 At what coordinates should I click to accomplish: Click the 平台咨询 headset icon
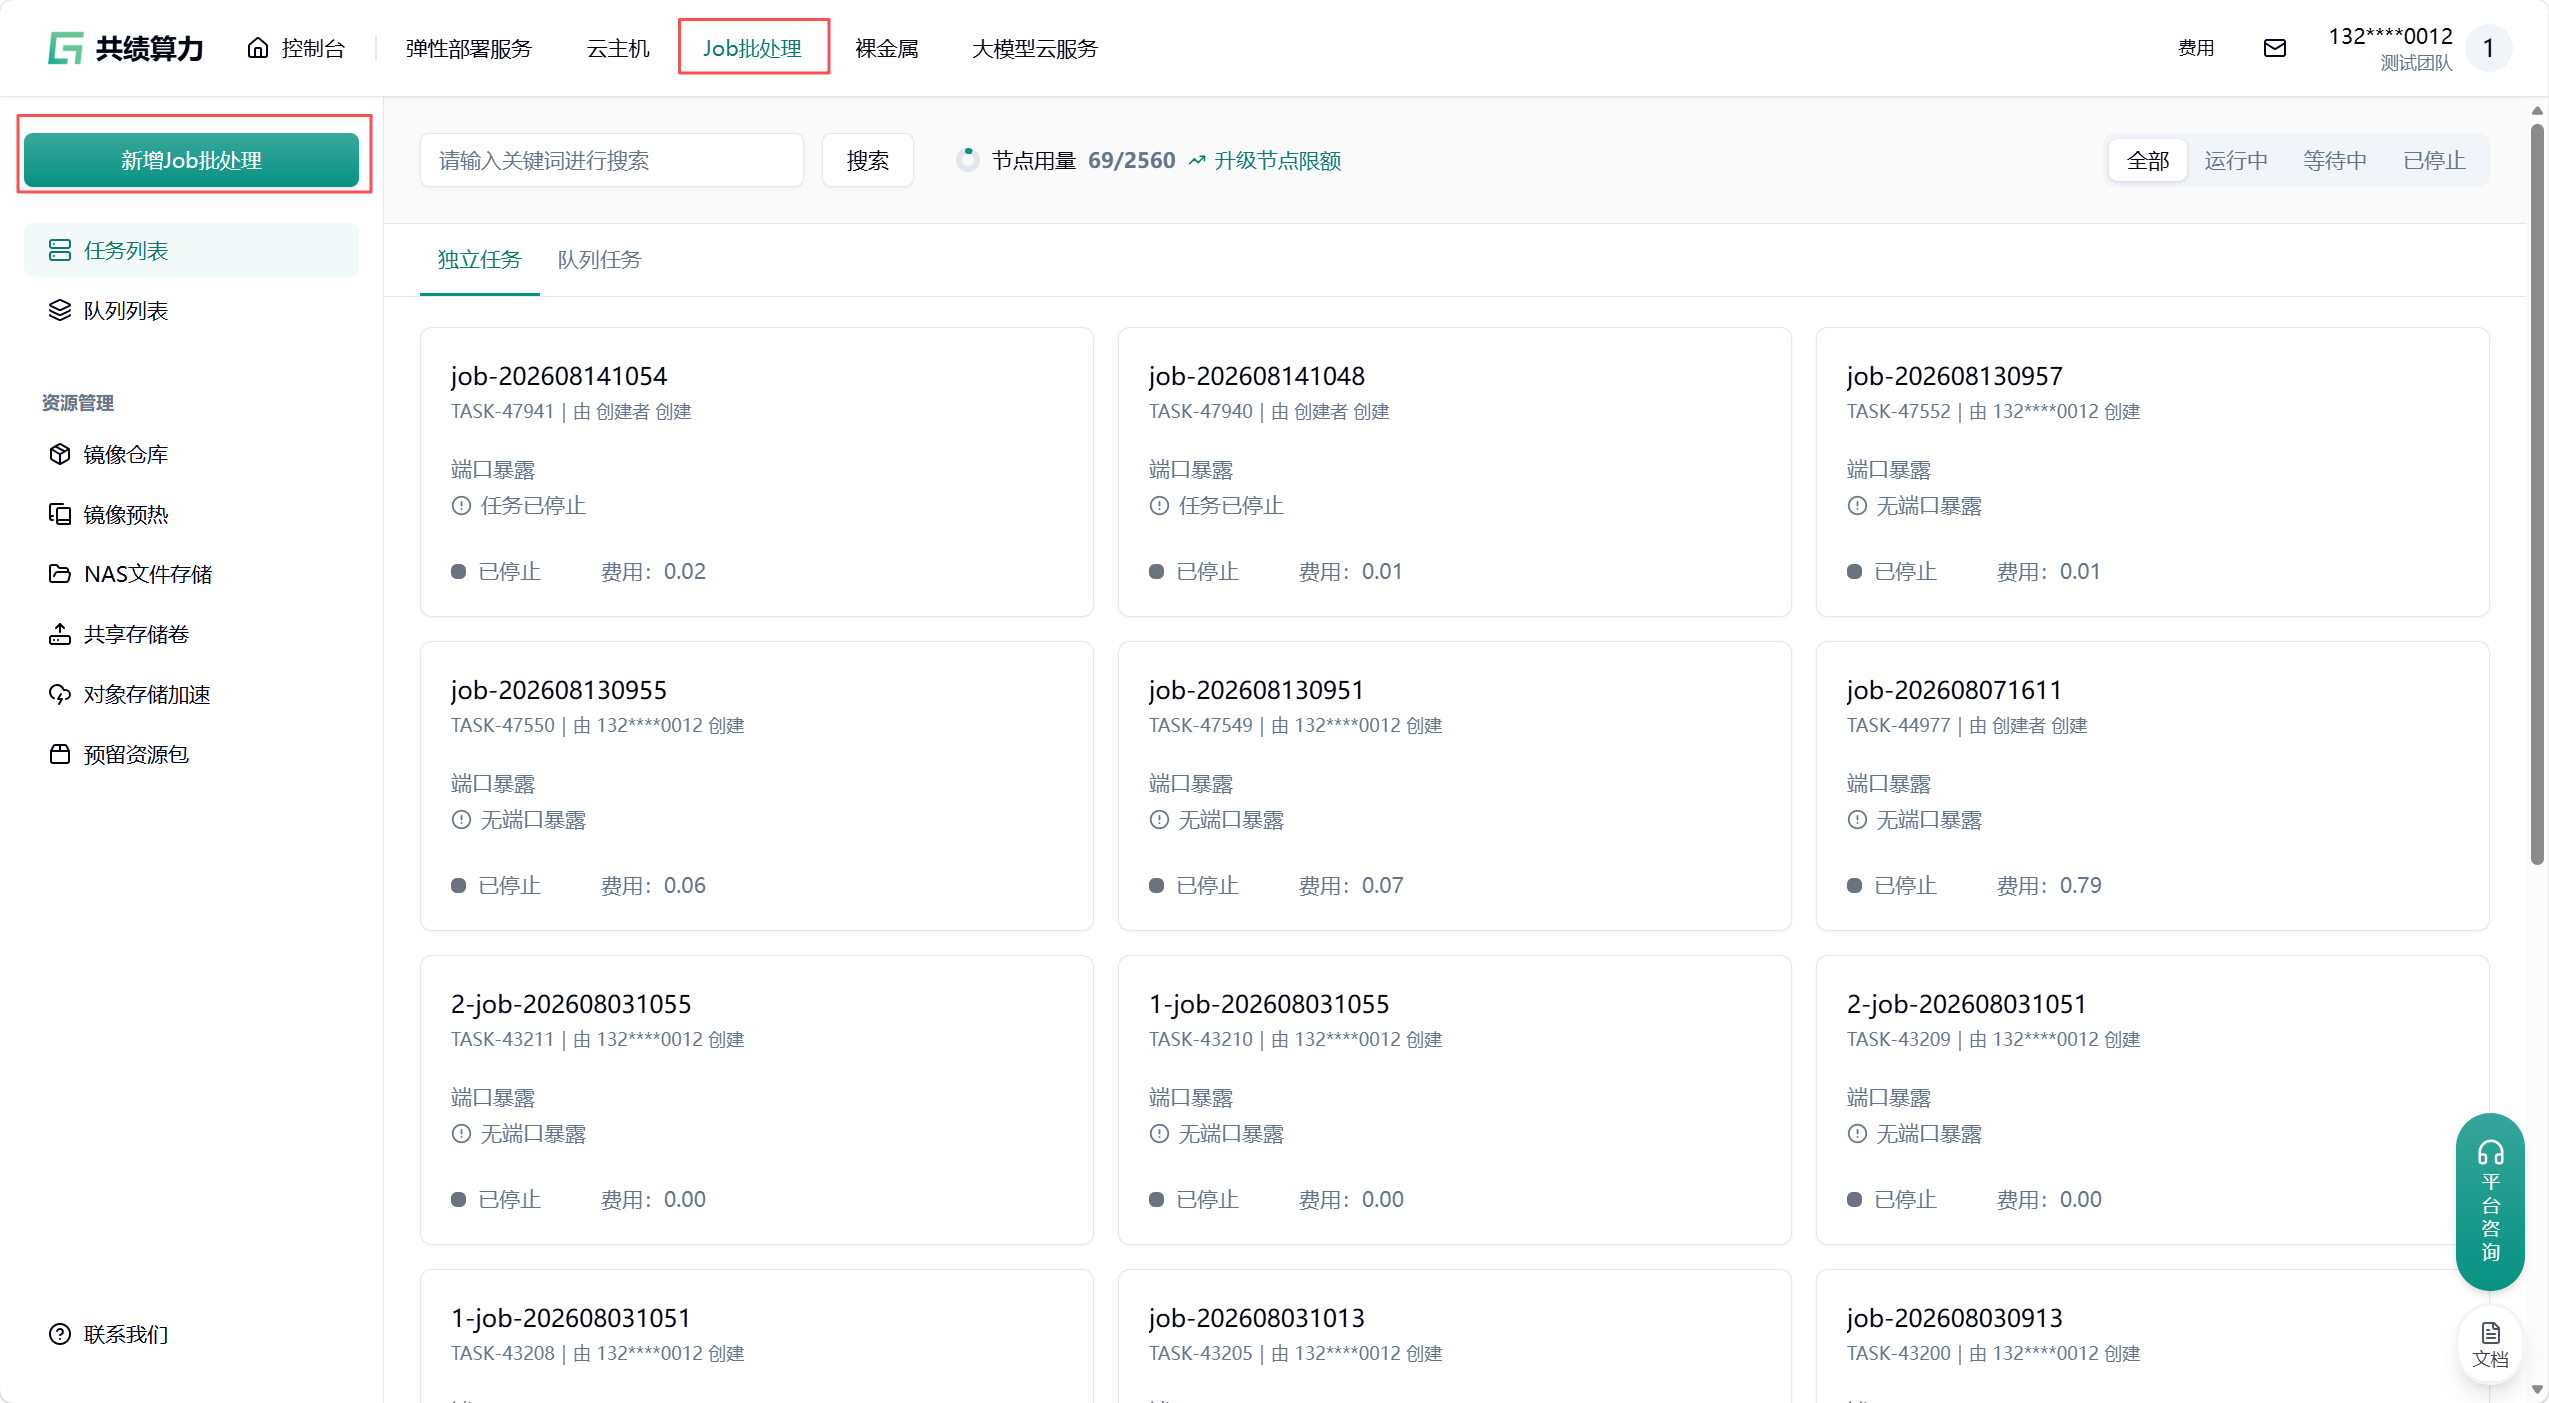pos(2490,1153)
